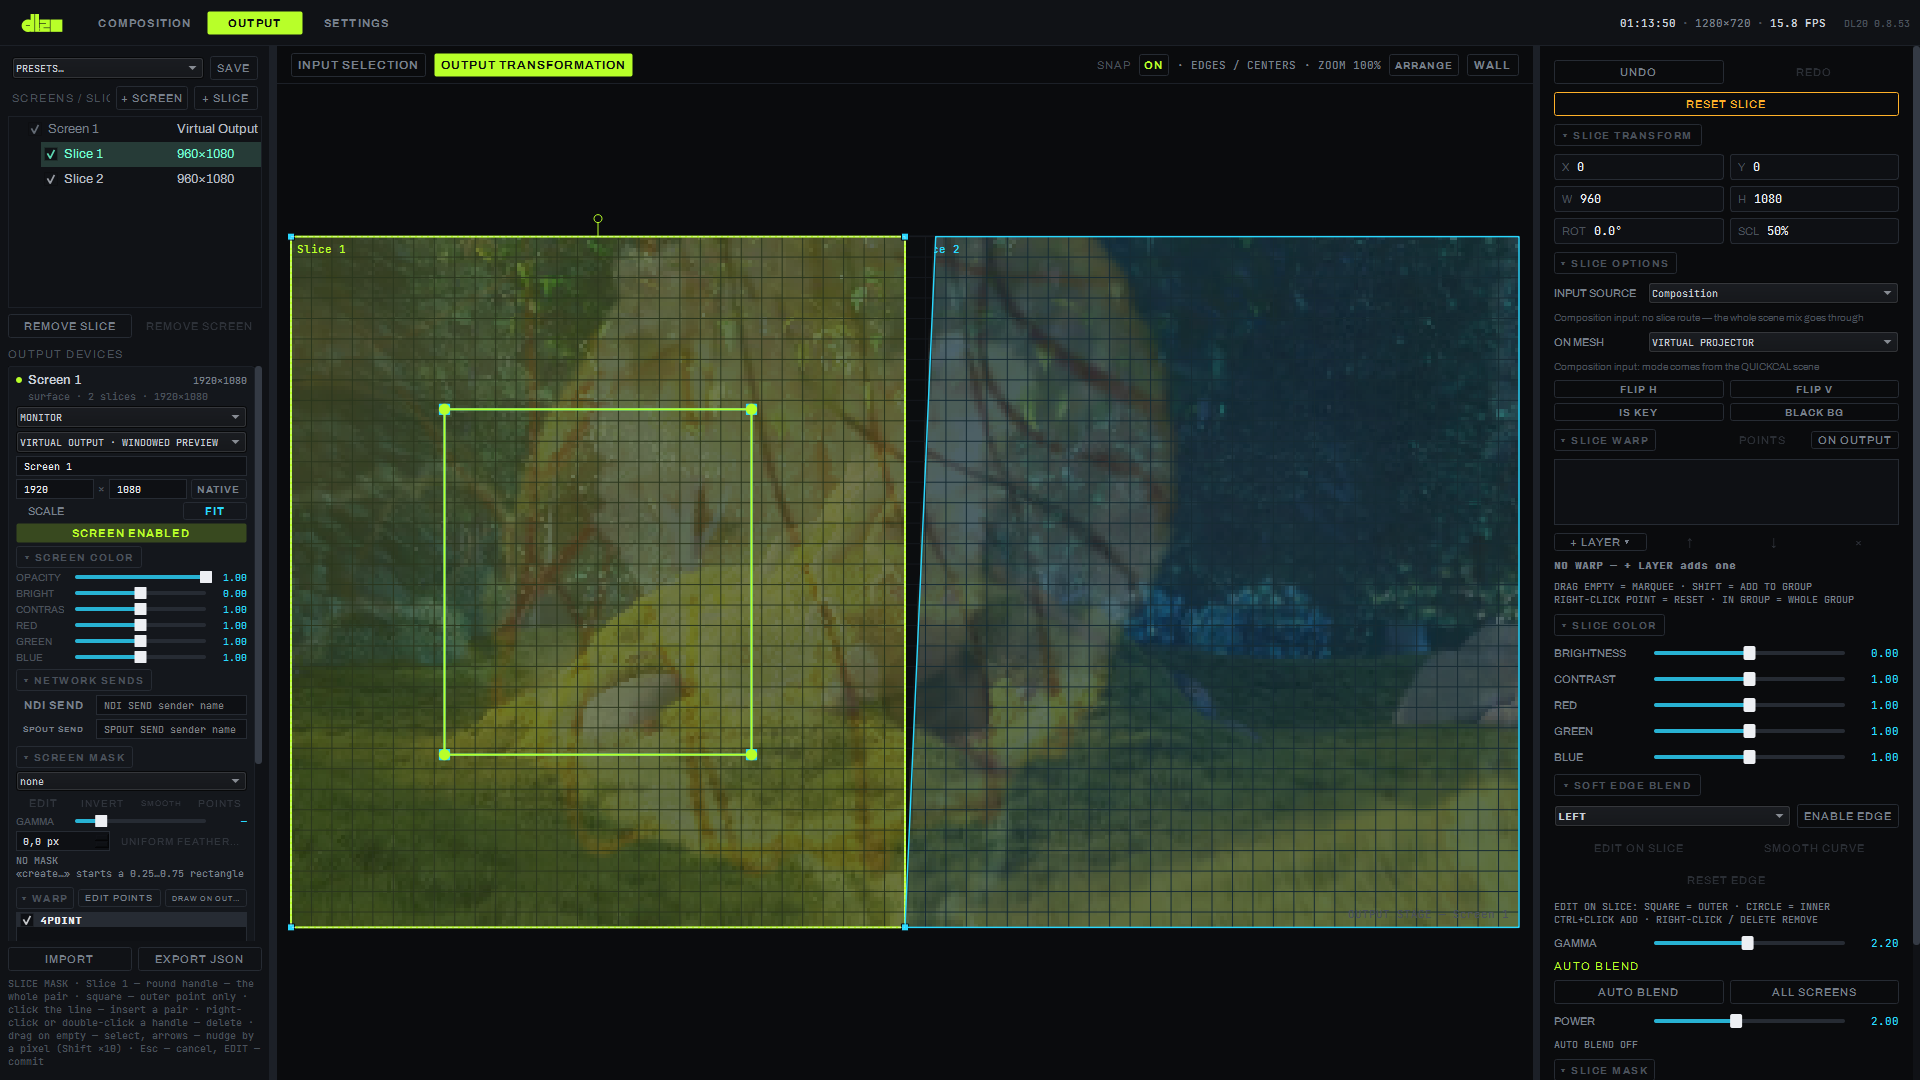Viewport: 1920px width, 1080px height.
Task: Click the SAVE preset button
Action: [x=233, y=68]
